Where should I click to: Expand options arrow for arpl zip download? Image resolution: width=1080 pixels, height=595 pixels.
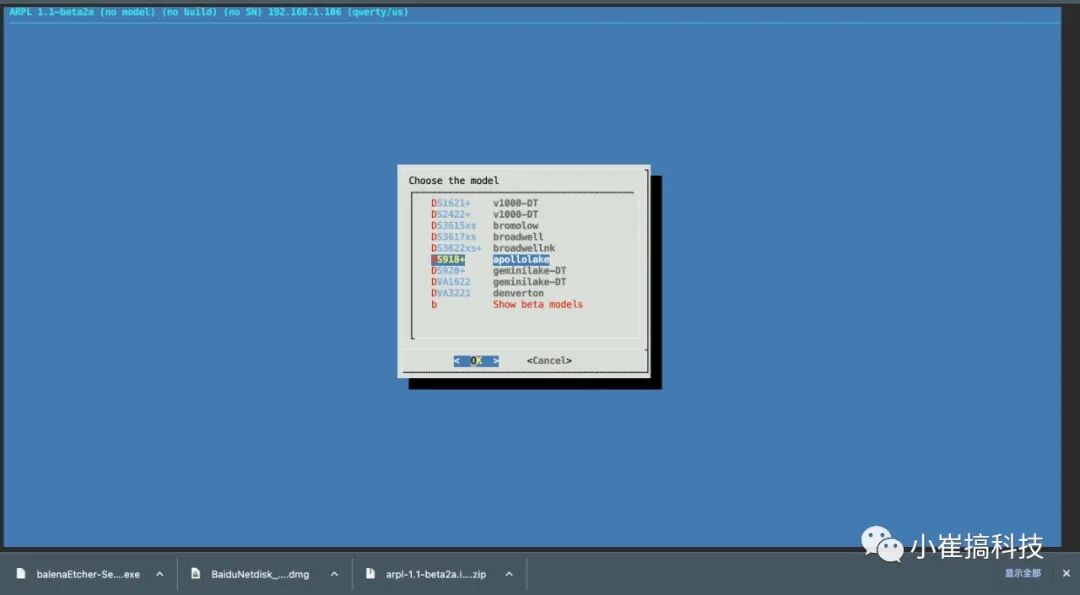point(509,574)
